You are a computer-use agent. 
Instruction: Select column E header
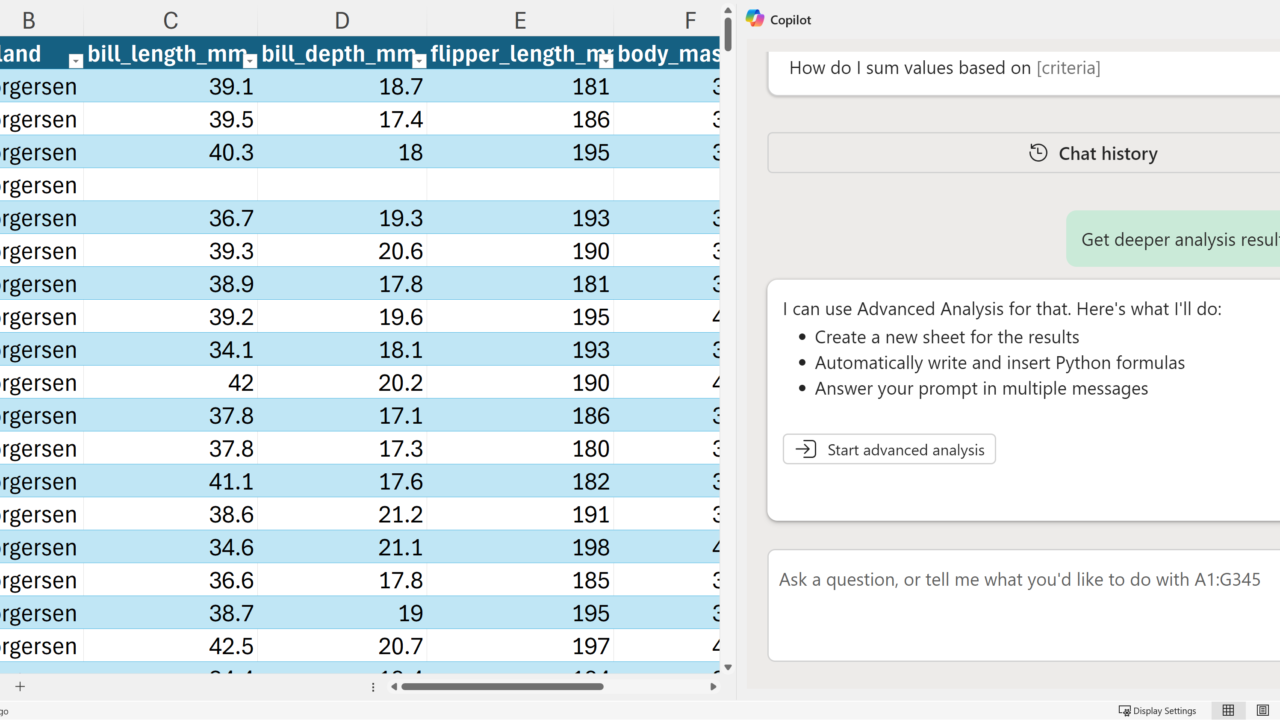coord(520,20)
